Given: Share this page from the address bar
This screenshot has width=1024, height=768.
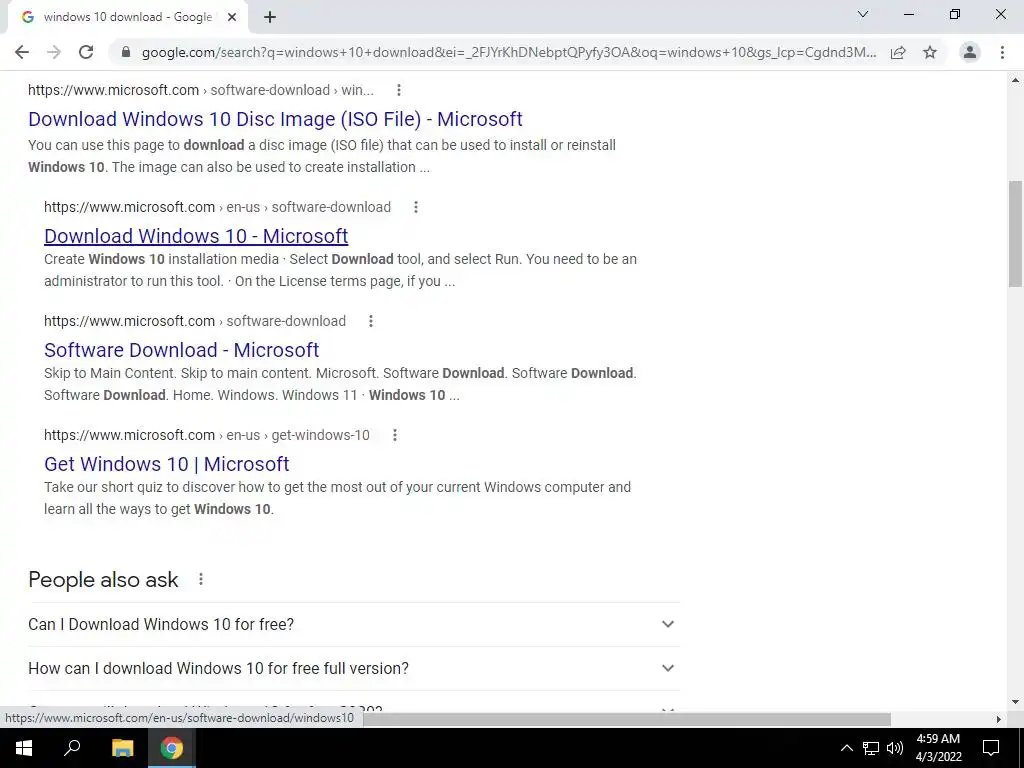Looking at the screenshot, I should coord(898,52).
